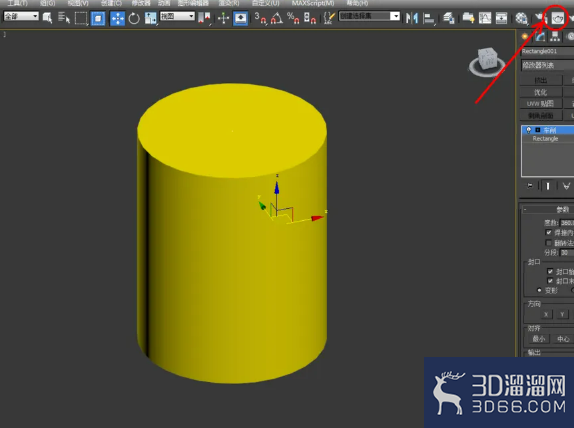Select the morph capping radio button

[539, 290]
